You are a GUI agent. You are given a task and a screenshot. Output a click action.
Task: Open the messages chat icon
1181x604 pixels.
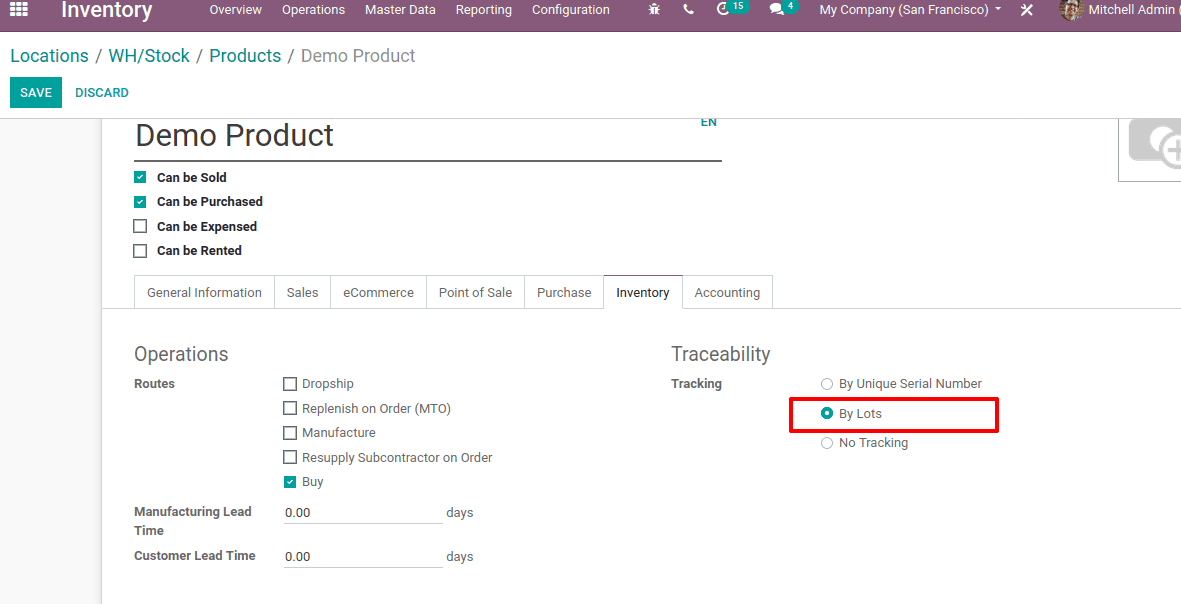coord(783,8)
